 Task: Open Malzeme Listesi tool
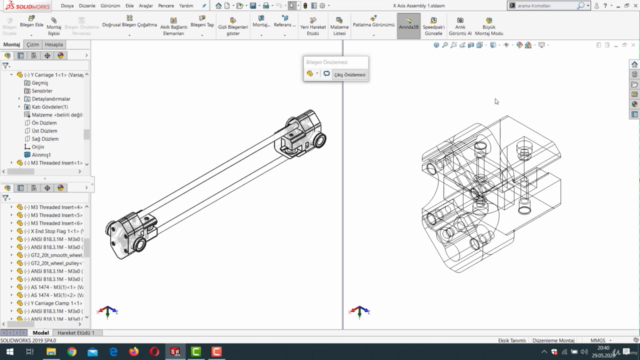click(339, 27)
